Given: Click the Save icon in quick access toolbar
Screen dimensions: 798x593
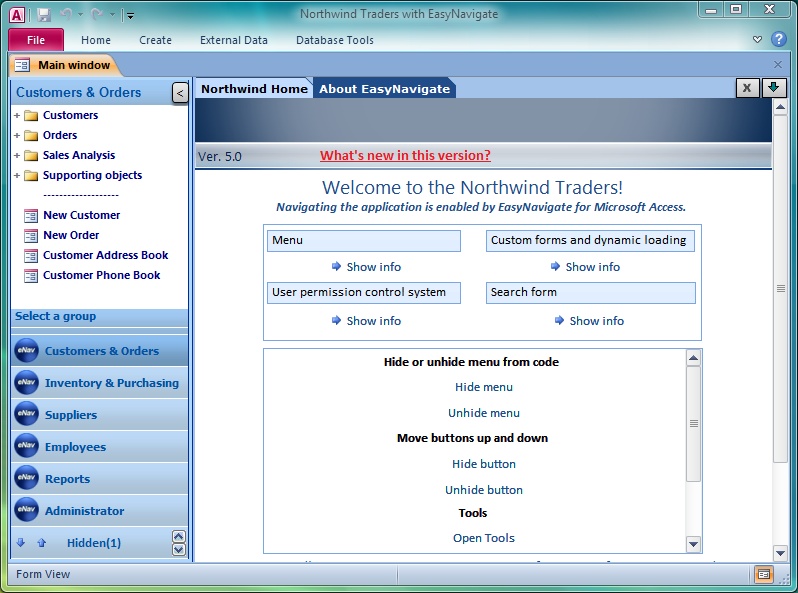Looking at the screenshot, I should pos(44,15).
